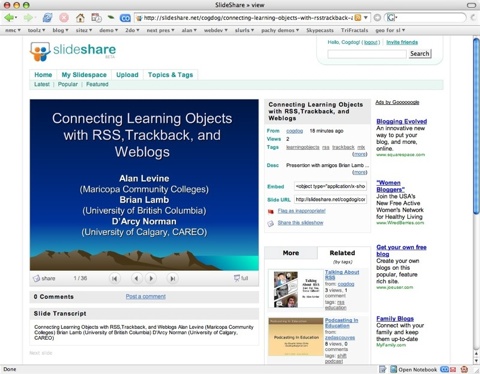This screenshot has height=374, width=480.
Task: Open the TriFractals bookmark
Action: (354, 30)
